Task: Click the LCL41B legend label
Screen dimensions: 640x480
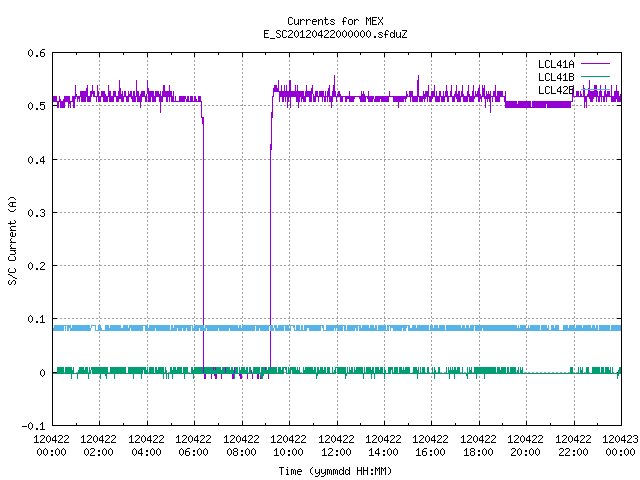Action: (x=556, y=77)
